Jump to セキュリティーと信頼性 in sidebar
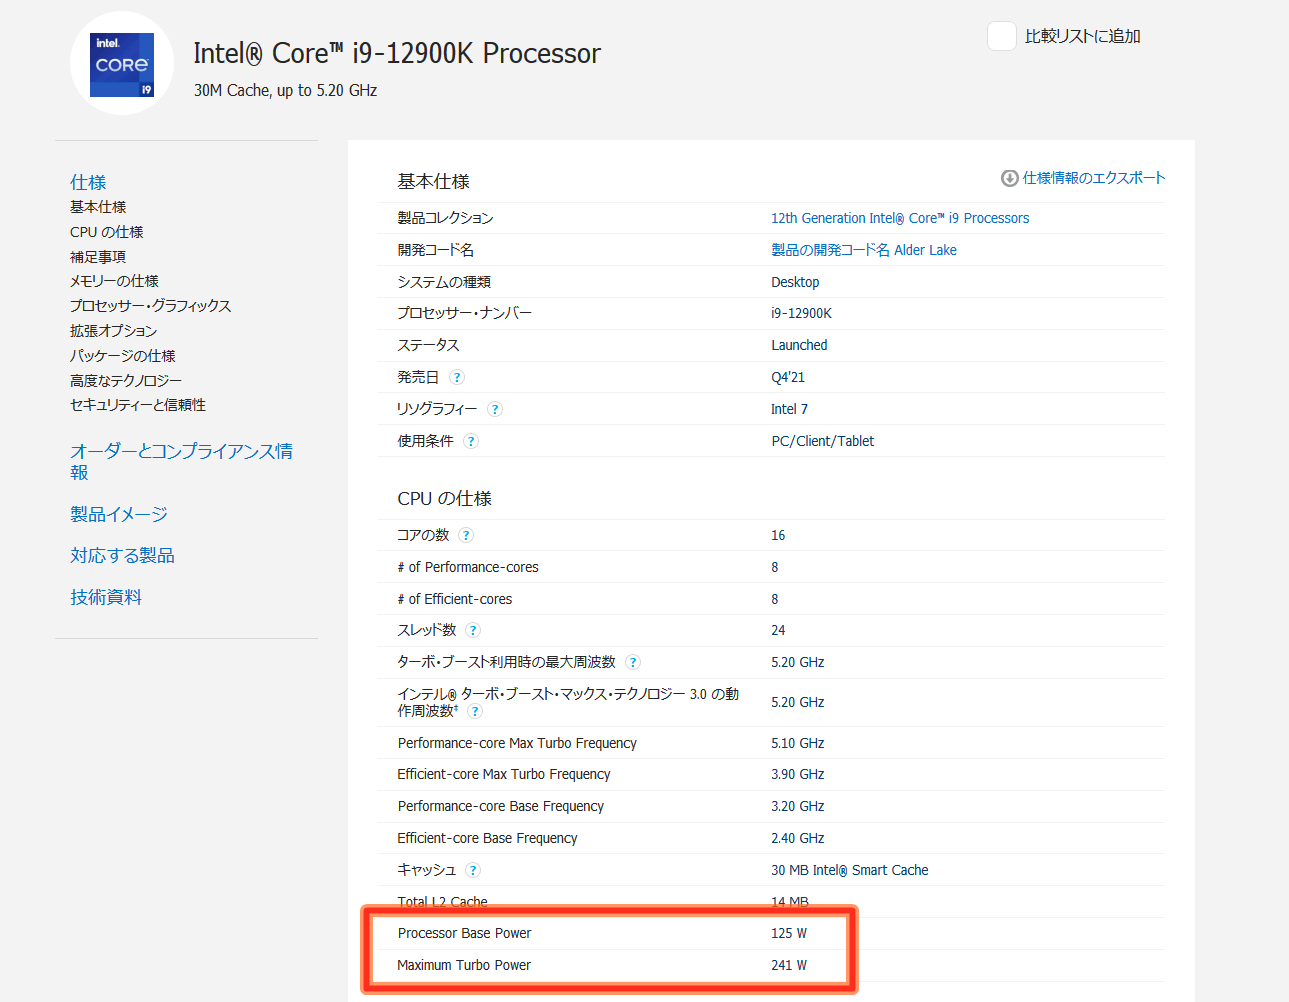 pyautogui.click(x=138, y=405)
